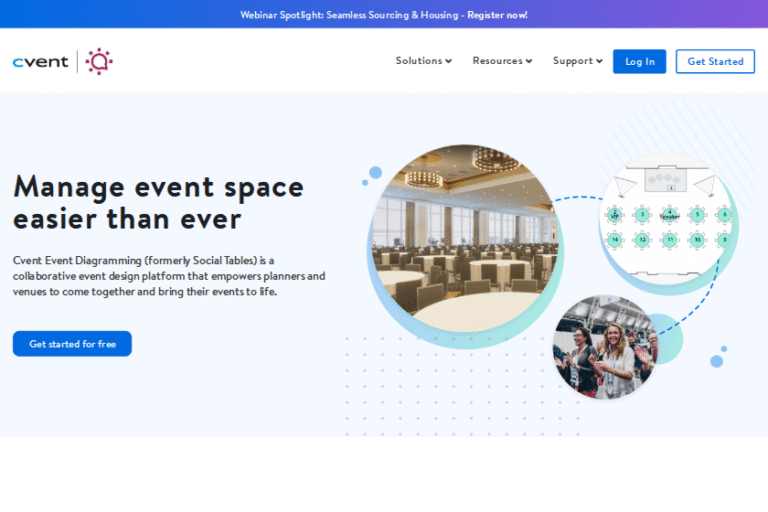Expand the Solutions dropdown menu
768x512 pixels.
(423, 61)
